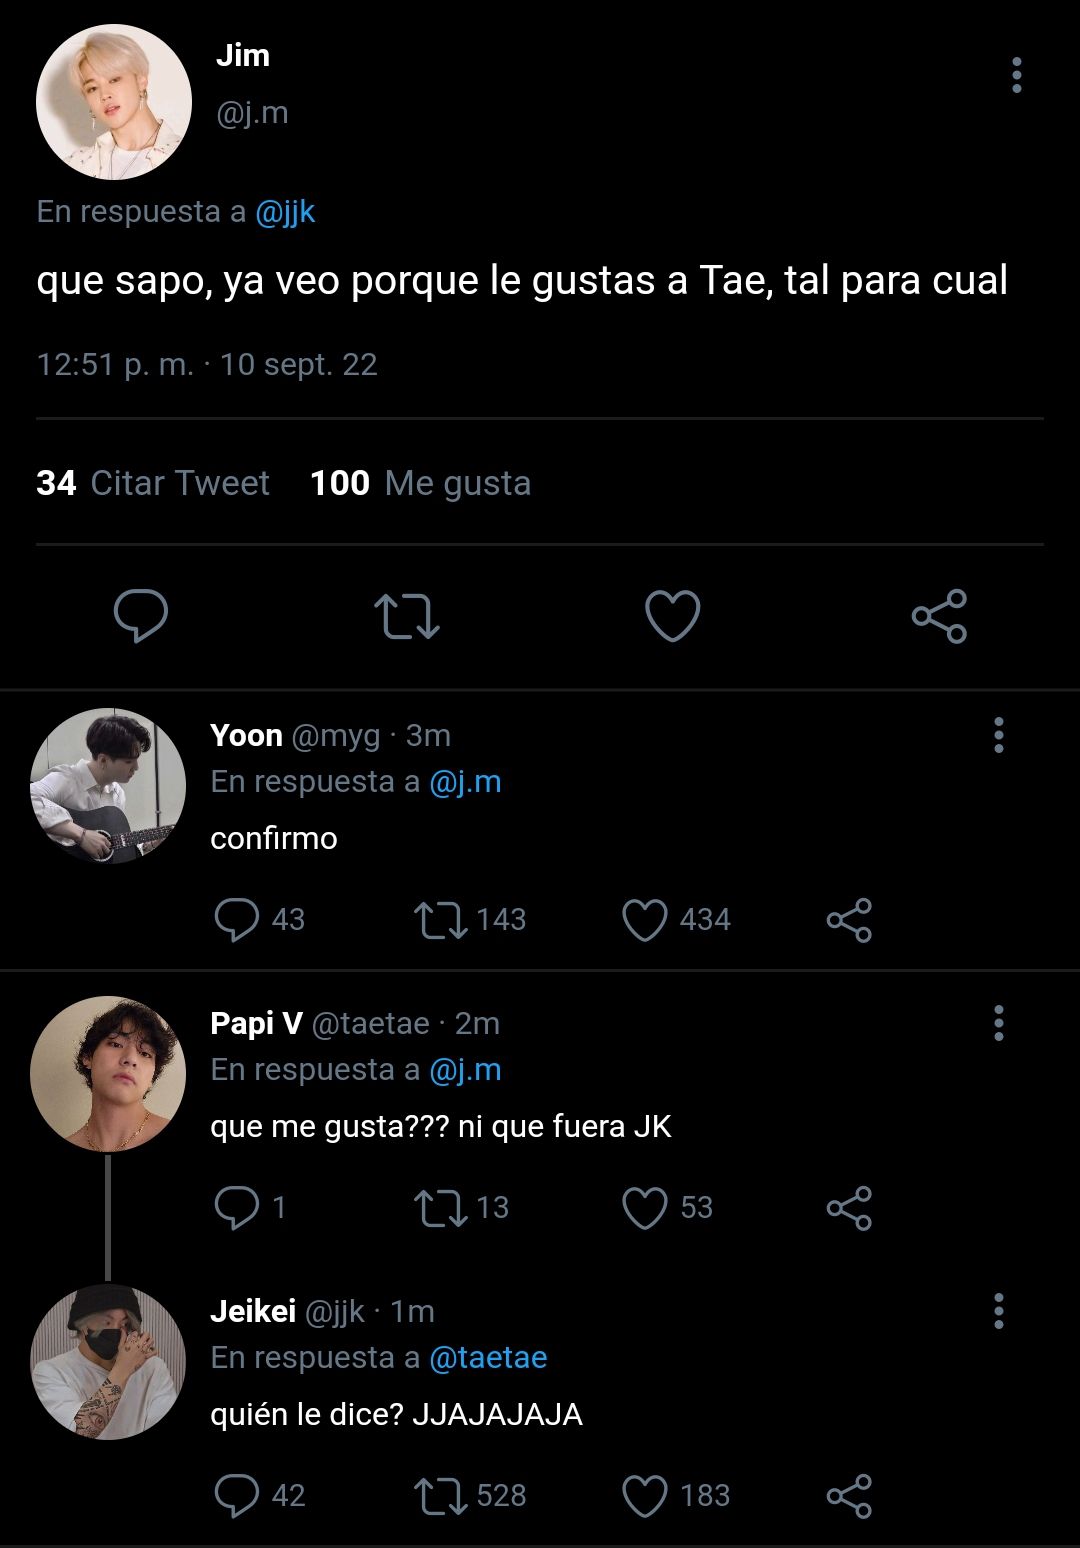1080x1548 pixels.
Task: Share Jim's main tweet
Action: 939,615
